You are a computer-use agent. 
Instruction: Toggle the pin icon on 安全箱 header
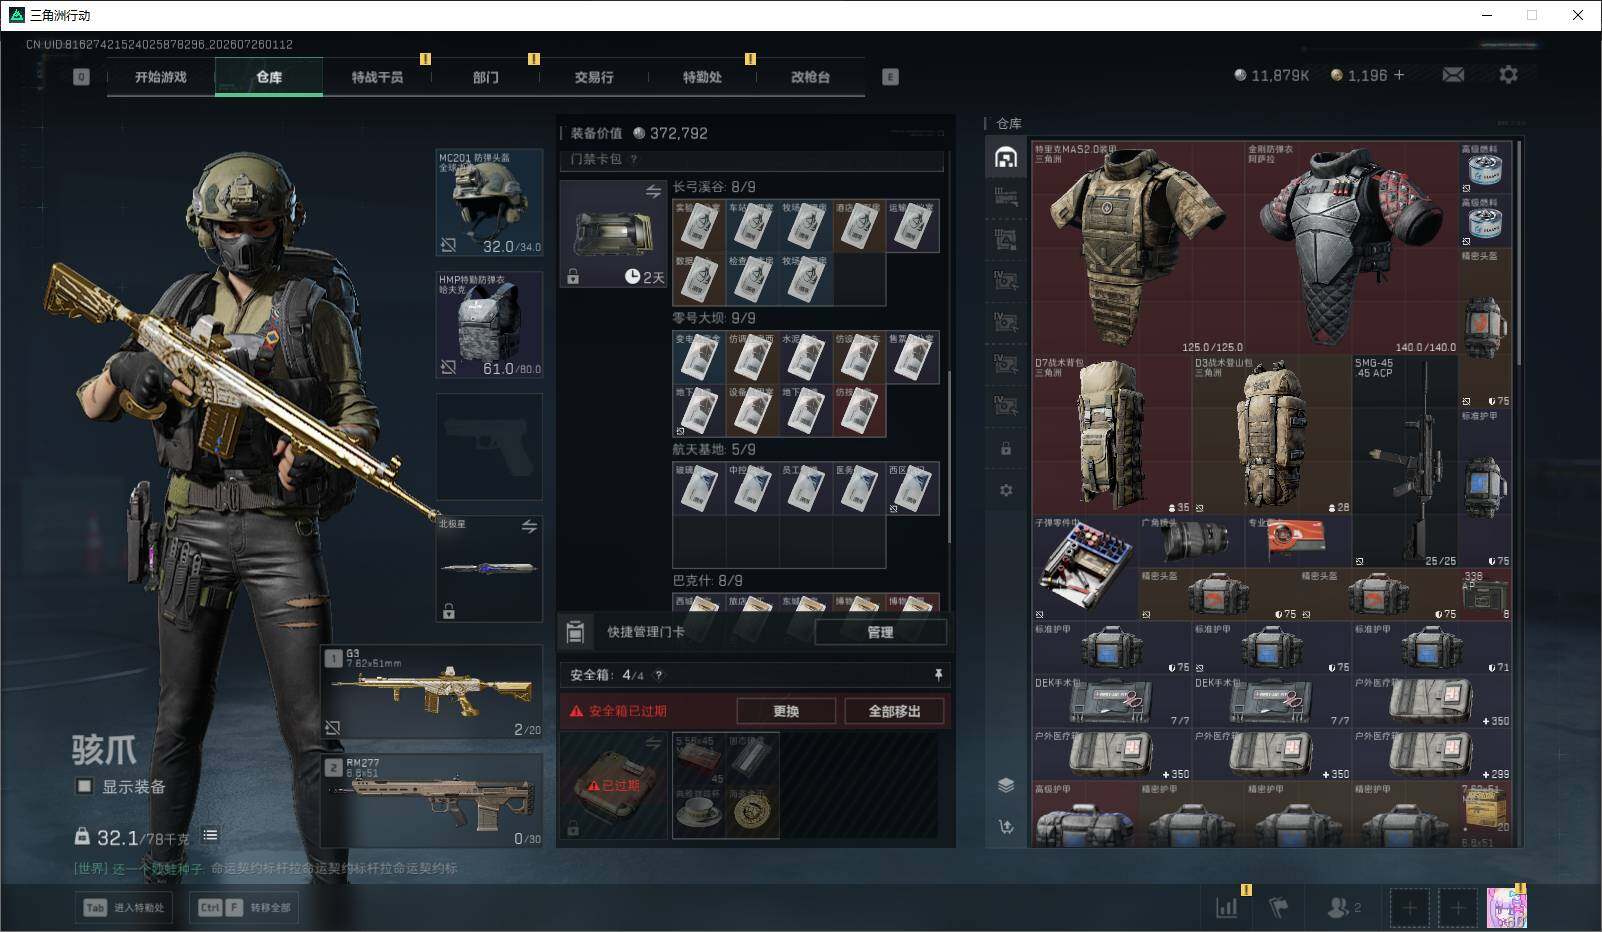click(x=938, y=675)
